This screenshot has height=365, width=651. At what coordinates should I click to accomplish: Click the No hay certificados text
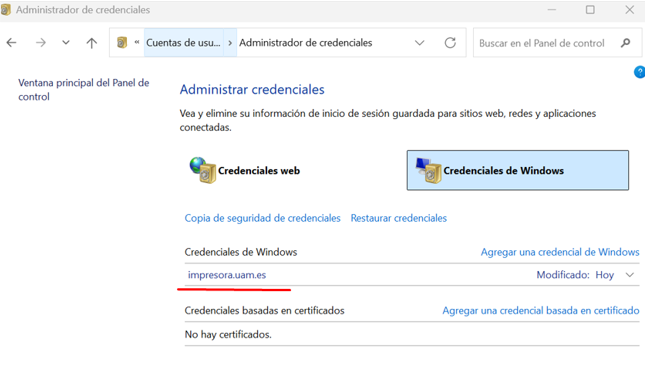(x=228, y=334)
